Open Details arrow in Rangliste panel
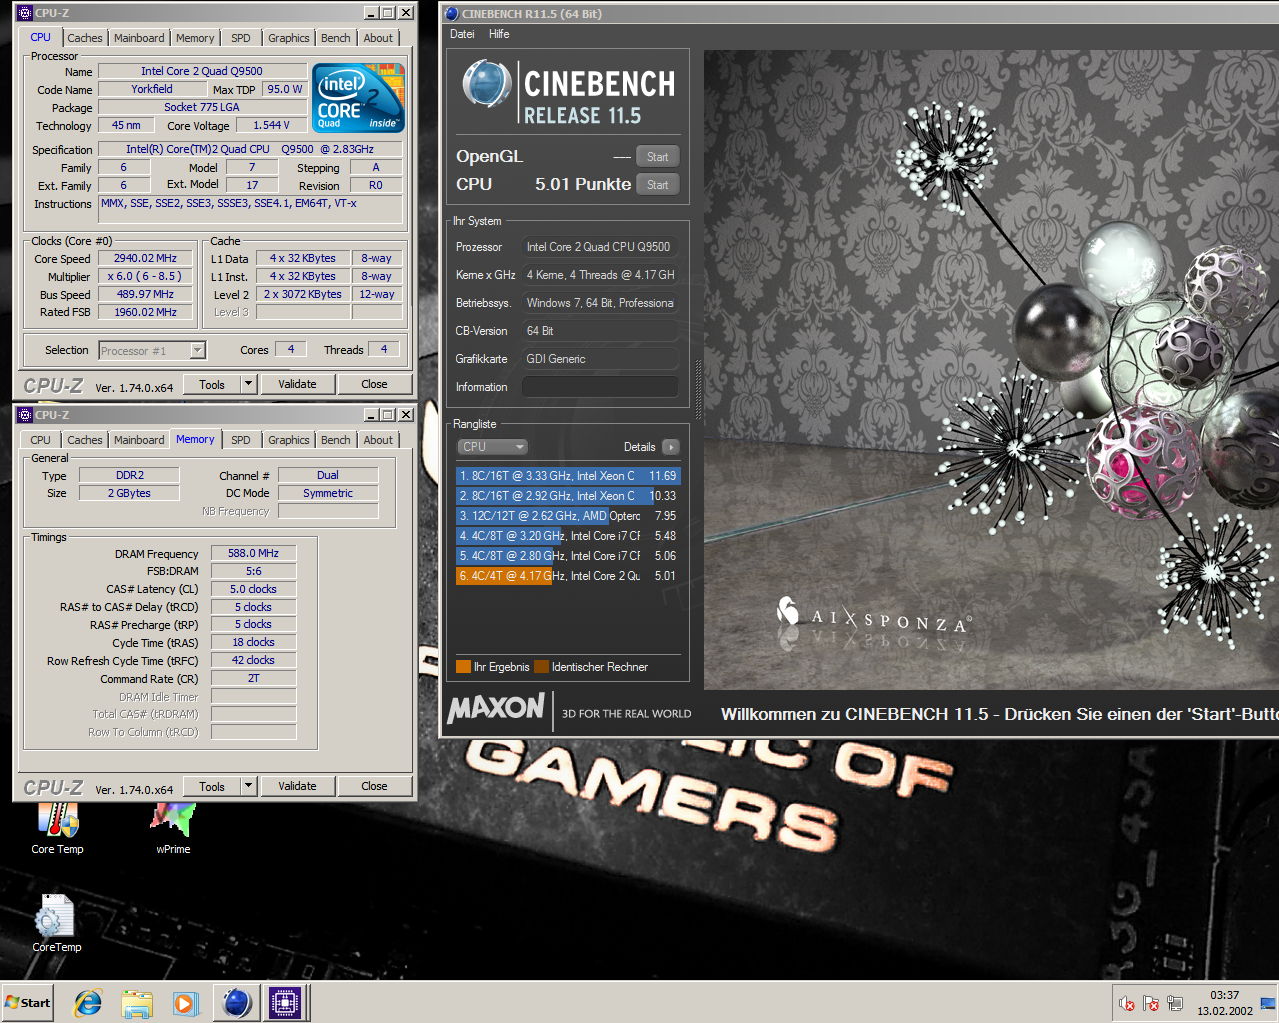1279x1023 pixels. pos(670,447)
